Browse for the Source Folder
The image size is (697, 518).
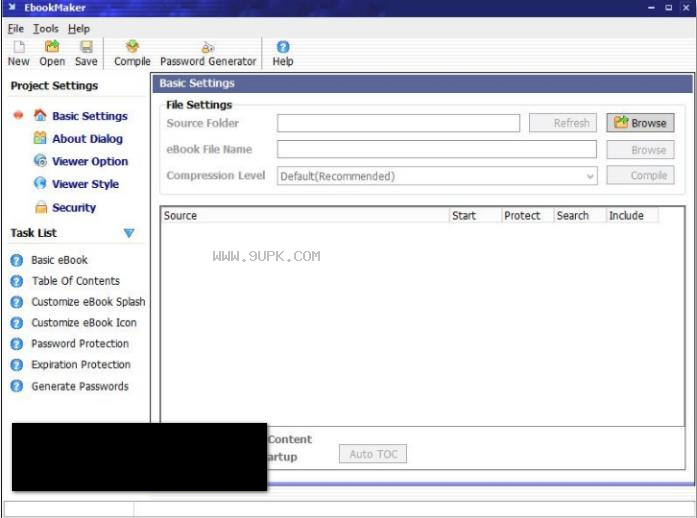640,123
